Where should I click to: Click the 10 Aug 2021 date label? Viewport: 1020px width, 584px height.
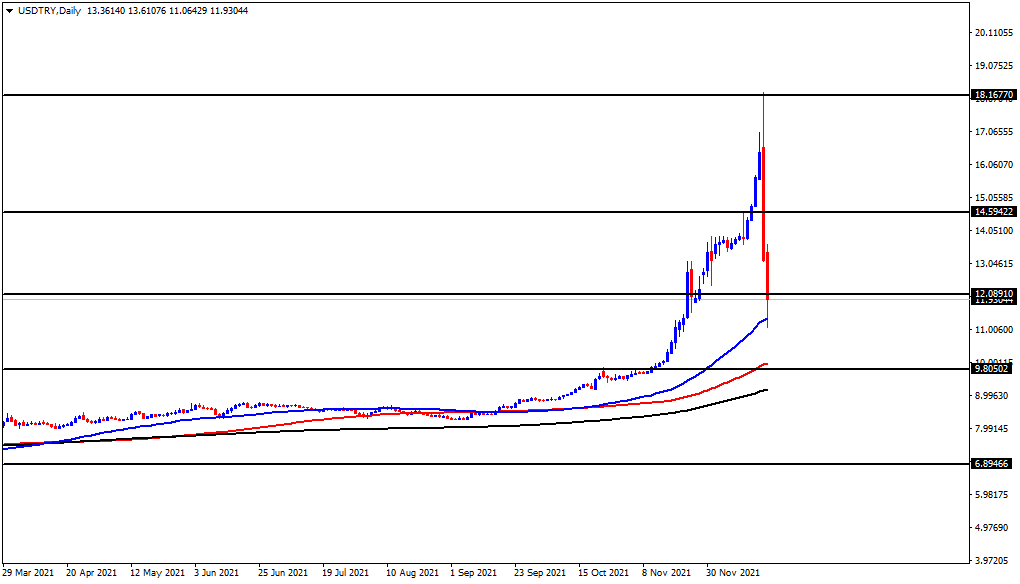pos(412,573)
